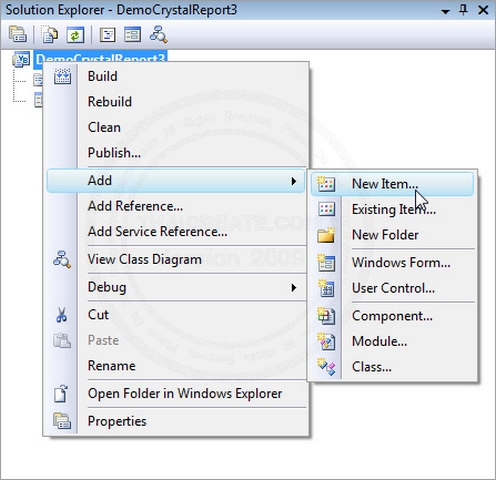
Task: Select Component... in the submenu
Action: 392,316
